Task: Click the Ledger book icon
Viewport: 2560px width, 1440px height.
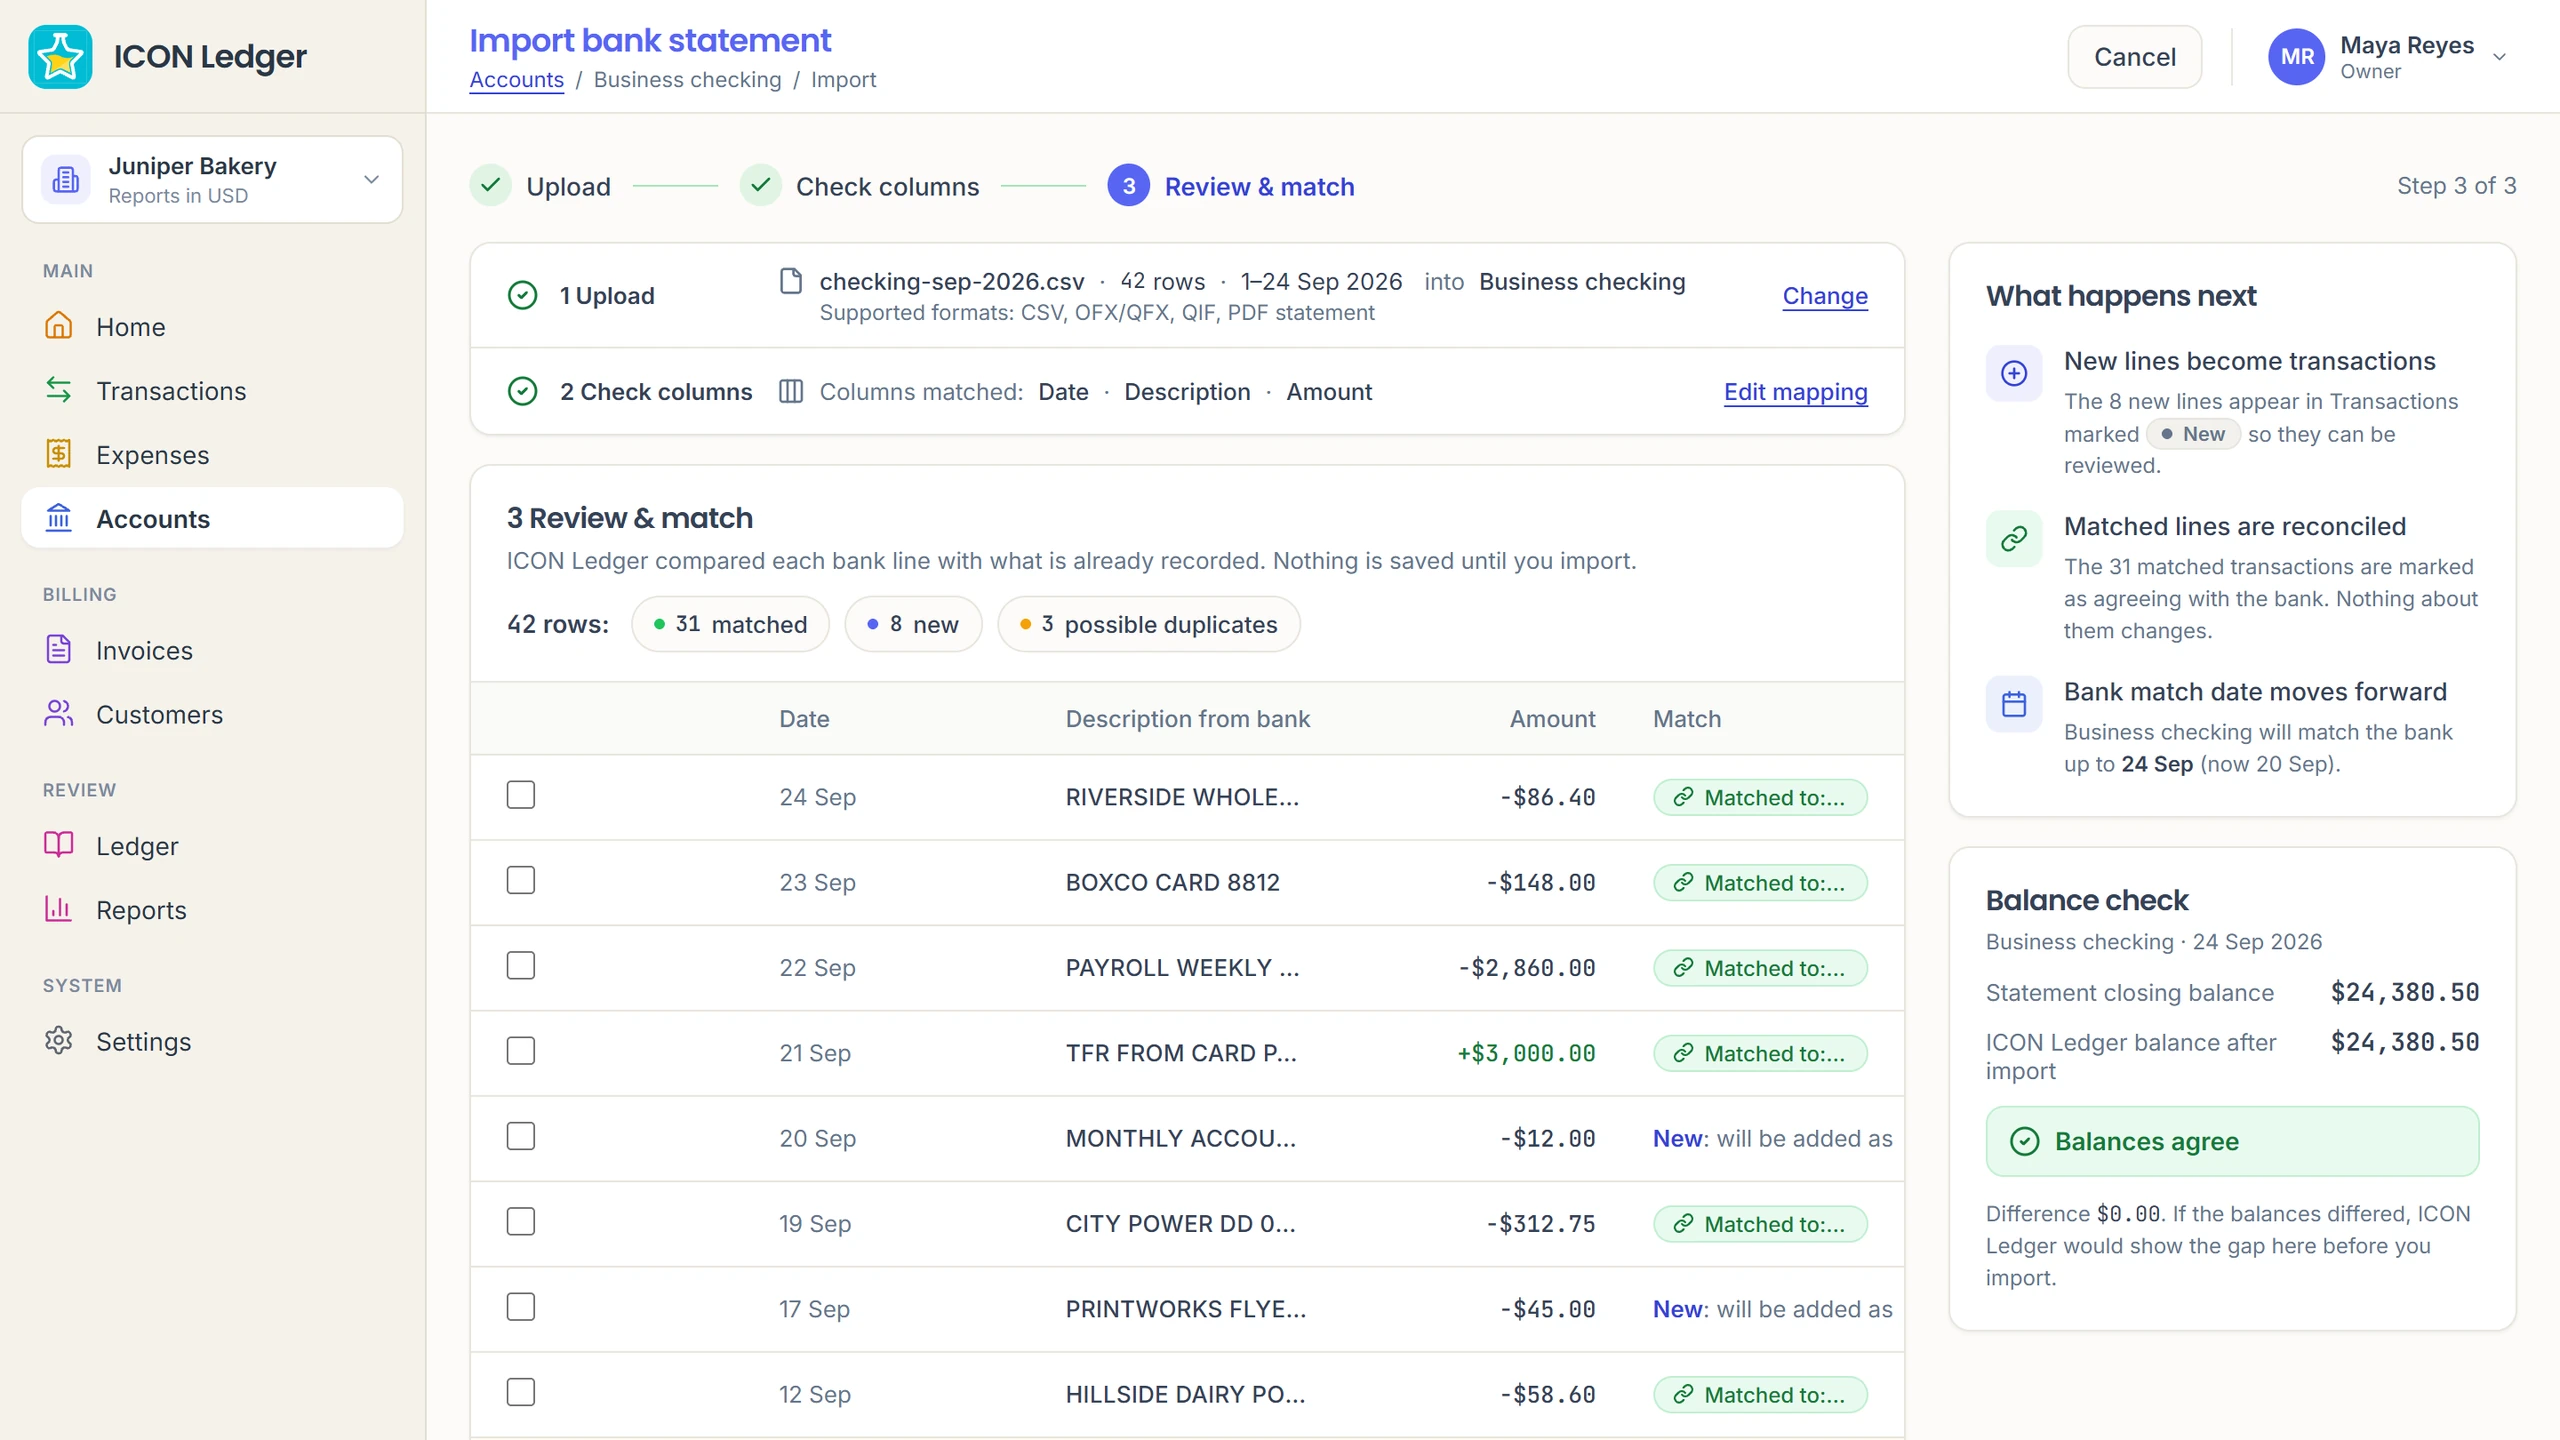Action: tap(59, 845)
